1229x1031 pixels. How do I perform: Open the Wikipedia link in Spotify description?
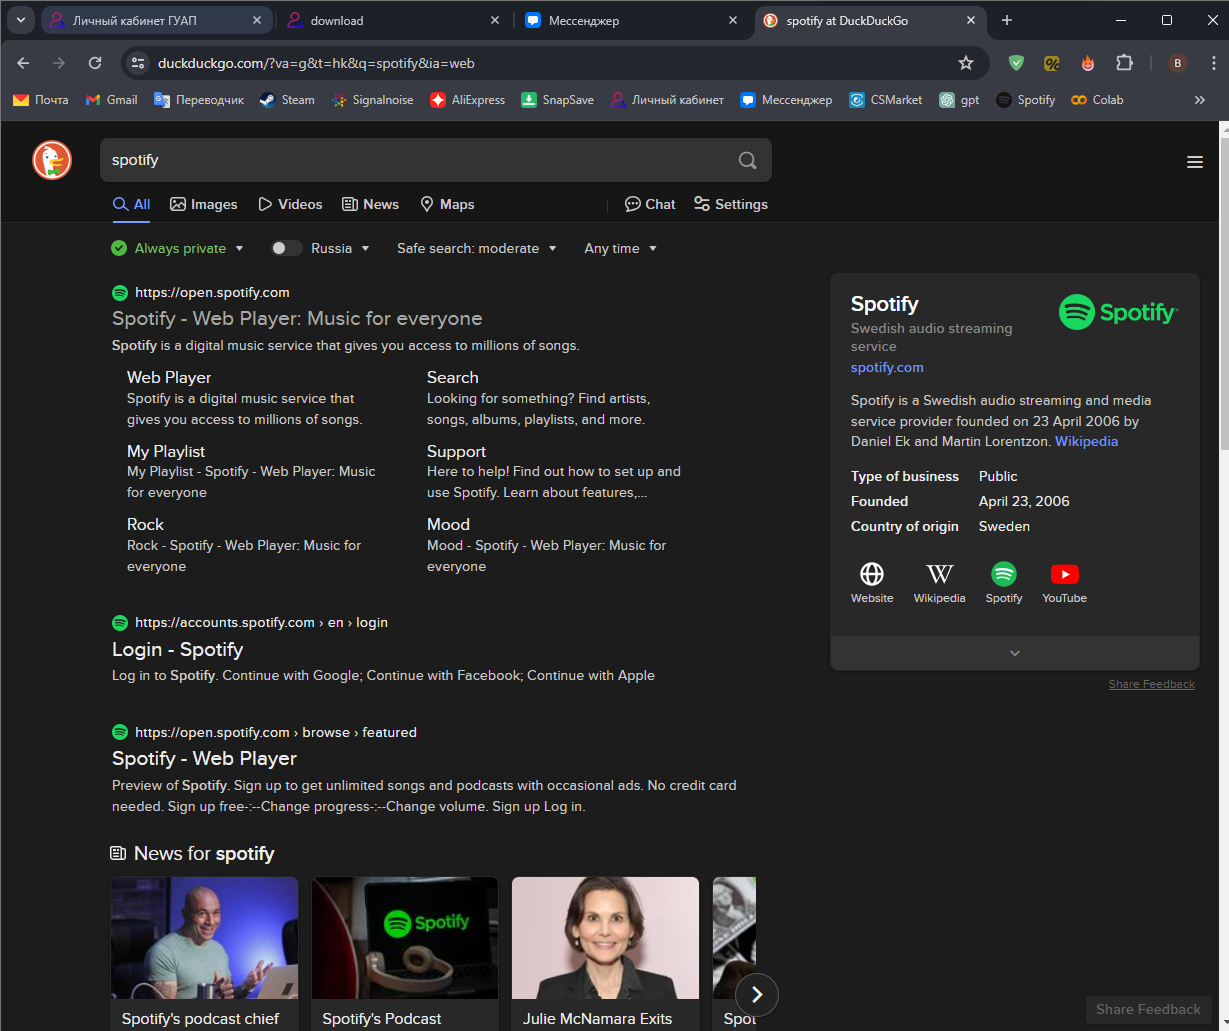(x=1086, y=441)
